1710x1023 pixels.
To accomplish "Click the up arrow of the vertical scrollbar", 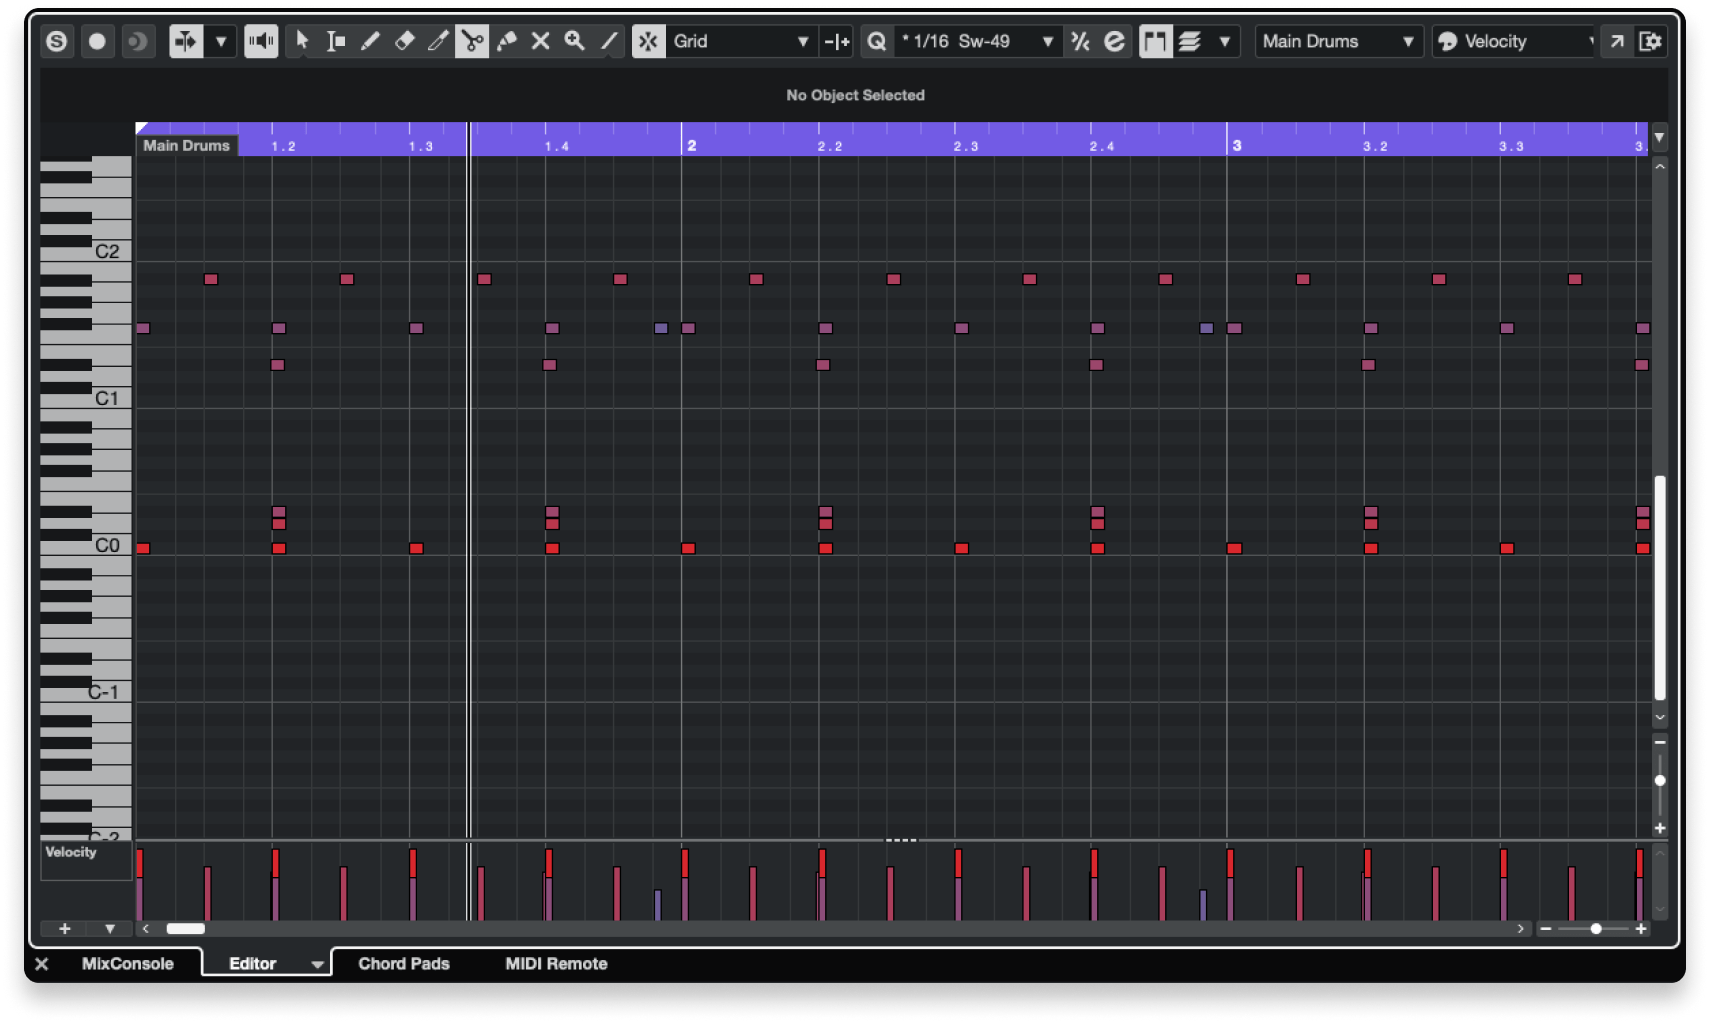I will tap(1659, 166).
